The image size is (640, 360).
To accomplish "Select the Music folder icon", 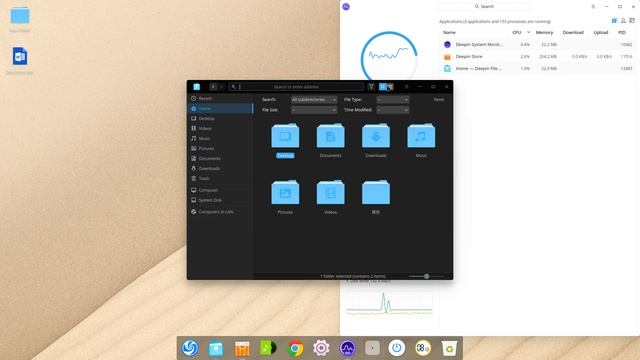I will click(421, 136).
